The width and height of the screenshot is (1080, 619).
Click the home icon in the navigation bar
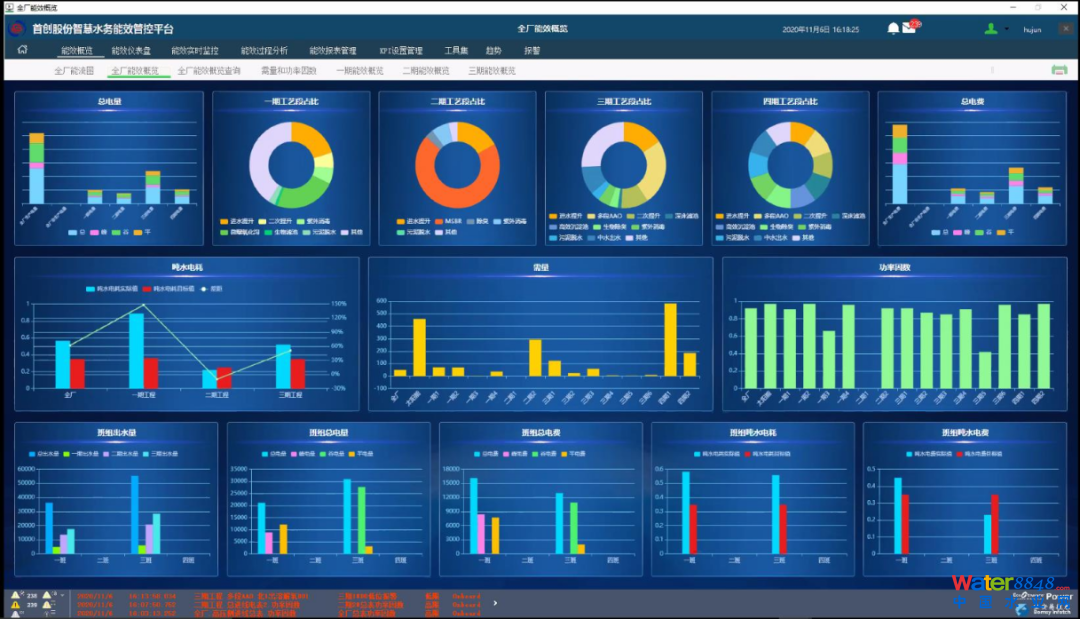[22, 49]
